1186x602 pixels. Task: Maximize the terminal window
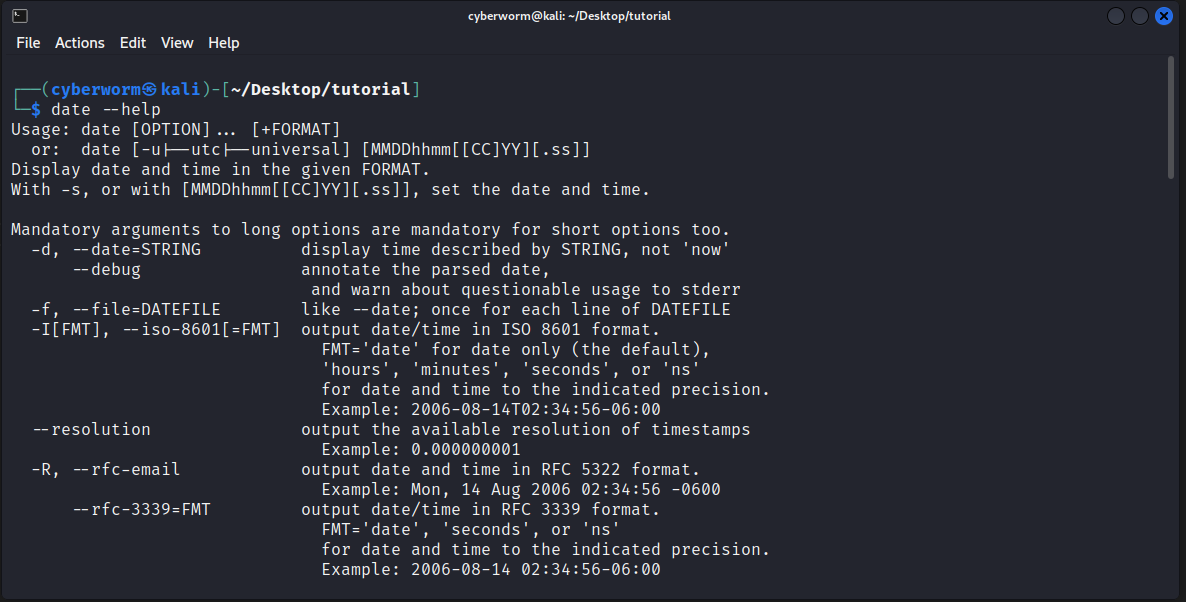click(1140, 16)
